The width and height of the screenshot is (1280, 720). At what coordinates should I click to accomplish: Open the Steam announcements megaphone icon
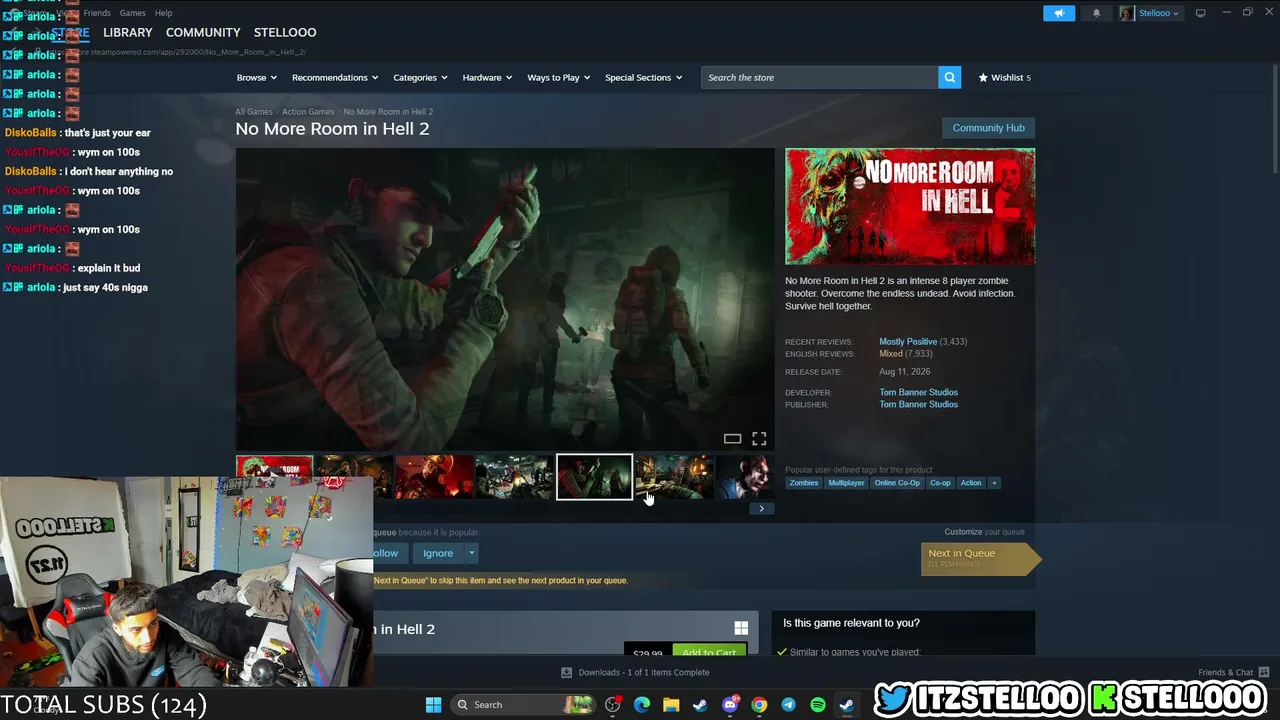pyautogui.click(x=1059, y=13)
